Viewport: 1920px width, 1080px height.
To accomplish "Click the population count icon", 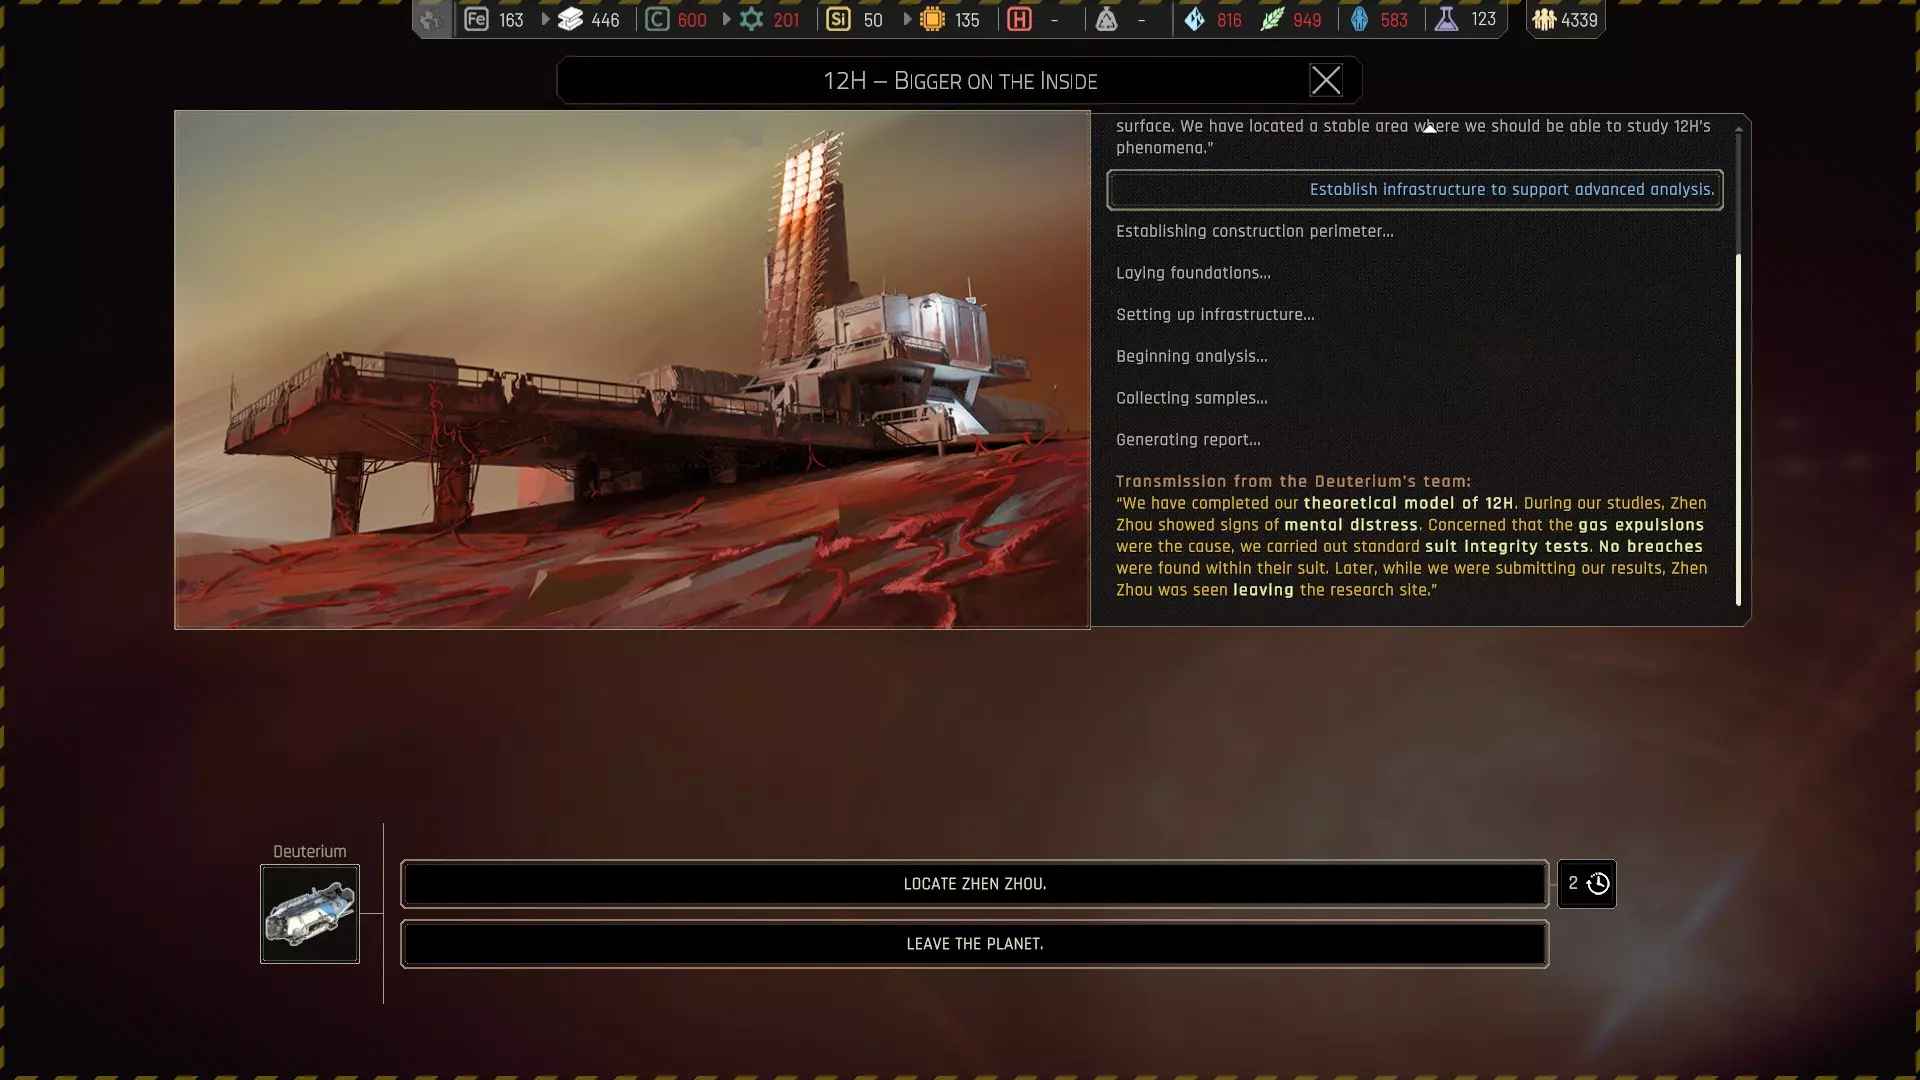I will pos(1544,19).
